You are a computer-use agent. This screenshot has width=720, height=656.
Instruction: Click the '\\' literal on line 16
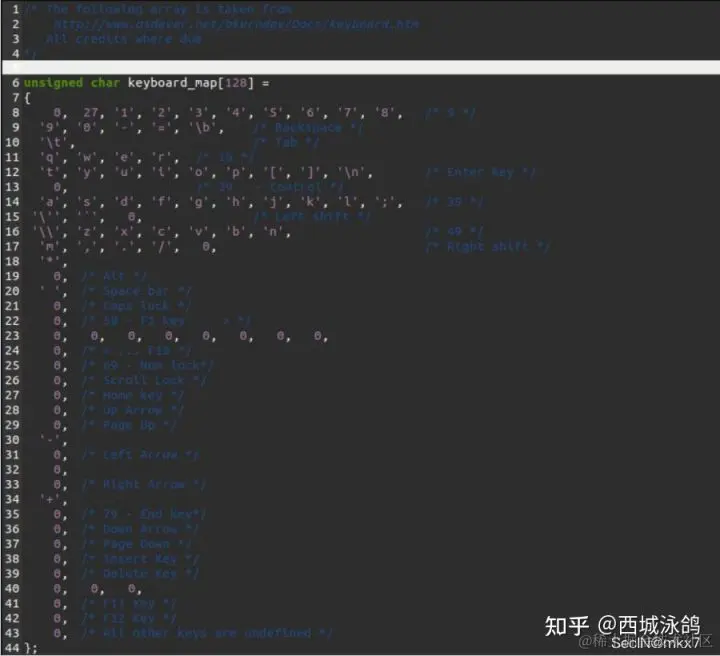(46, 232)
